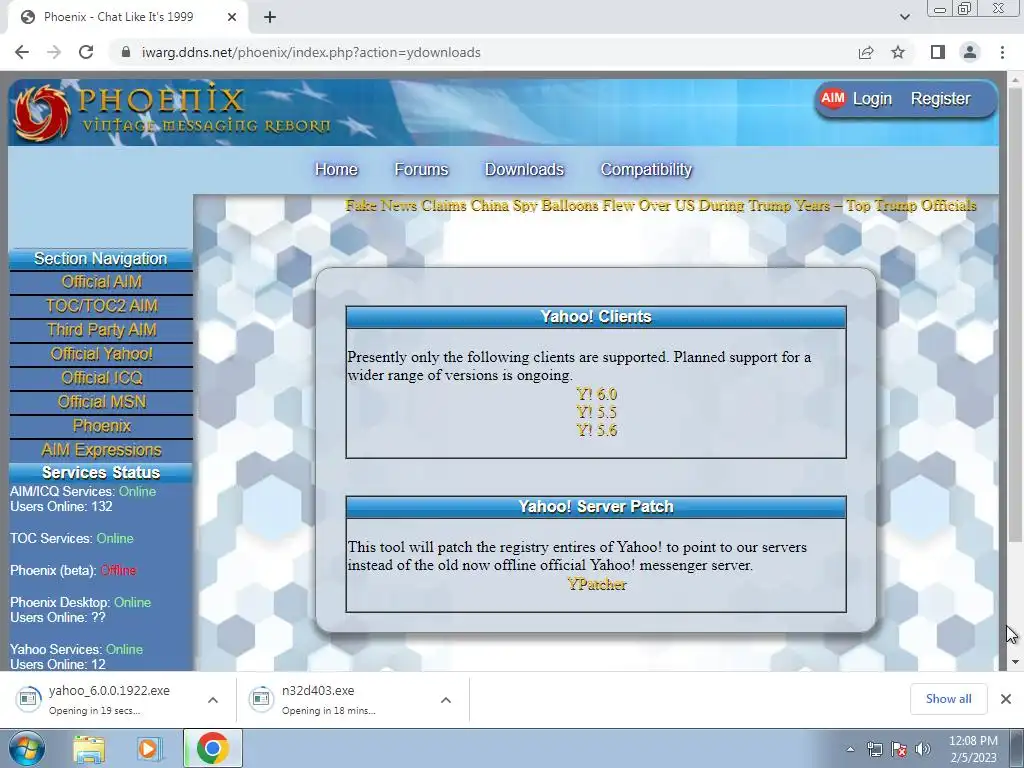The width and height of the screenshot is (1024, 768).
Task: Select Phoenix in section navigation
Action: [101, 426]
